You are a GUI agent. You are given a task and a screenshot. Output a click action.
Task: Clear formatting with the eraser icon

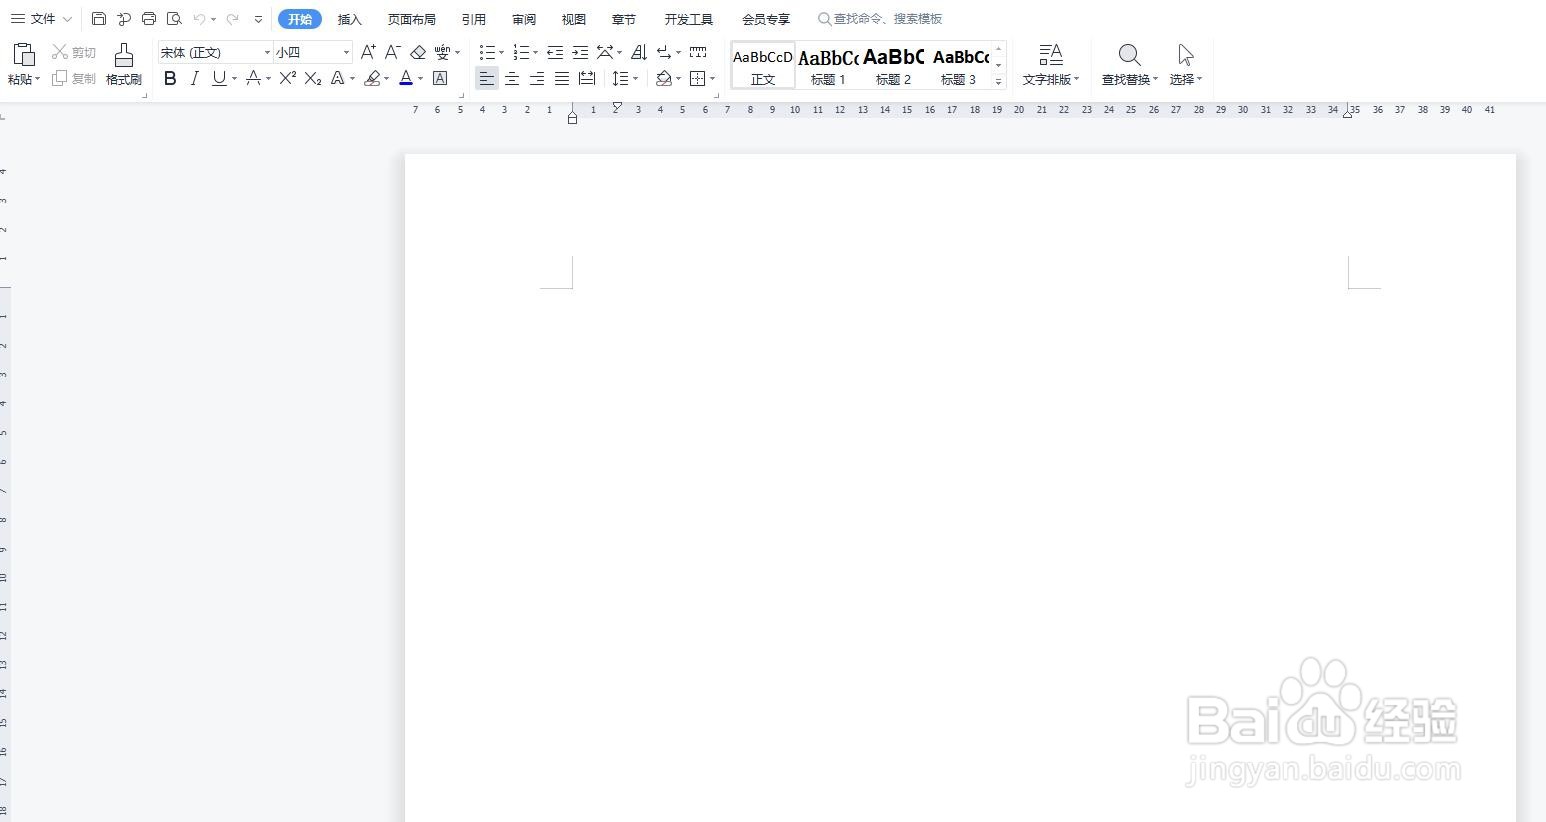click(418, 52)
